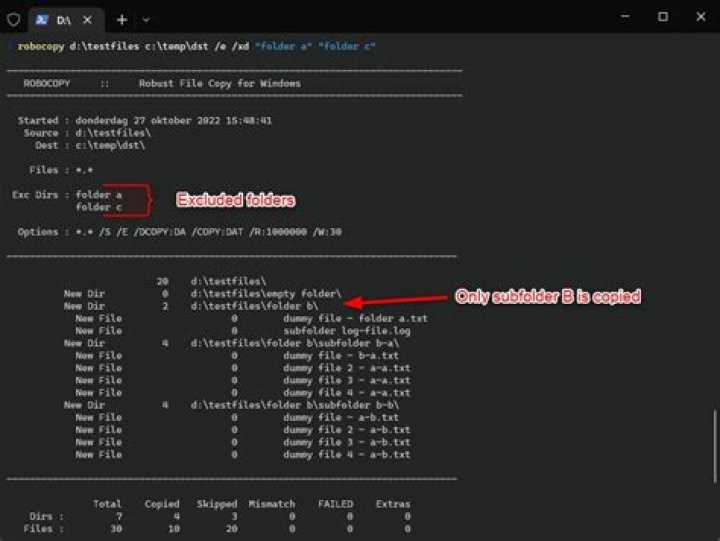The height and width of the screenshot is (541, 720).
Task: Click "dummy file - folder a.txt" entry
Action: [x=355, y=318]
